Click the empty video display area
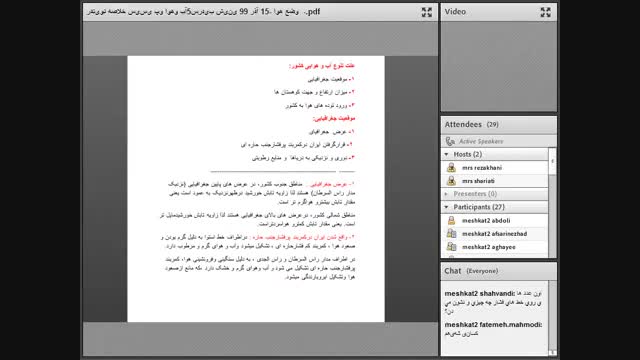640x360 pixels. click(x=499, y=66)
